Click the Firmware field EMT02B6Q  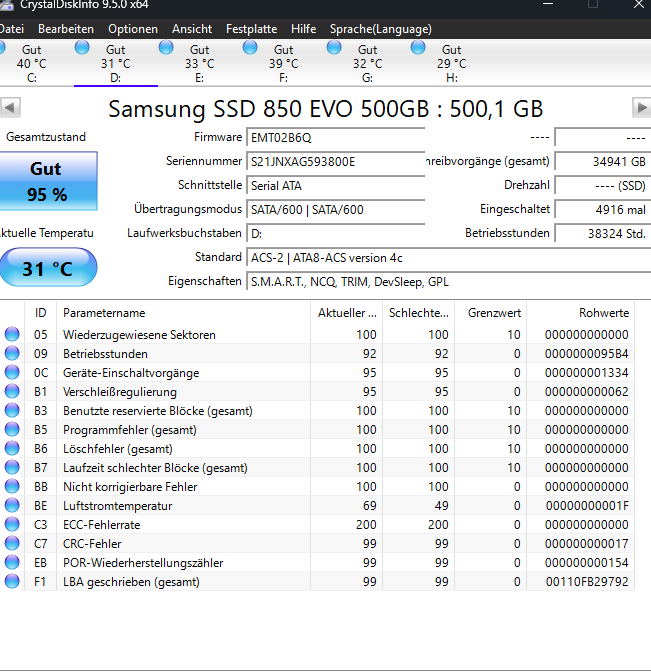coord(336,138)
